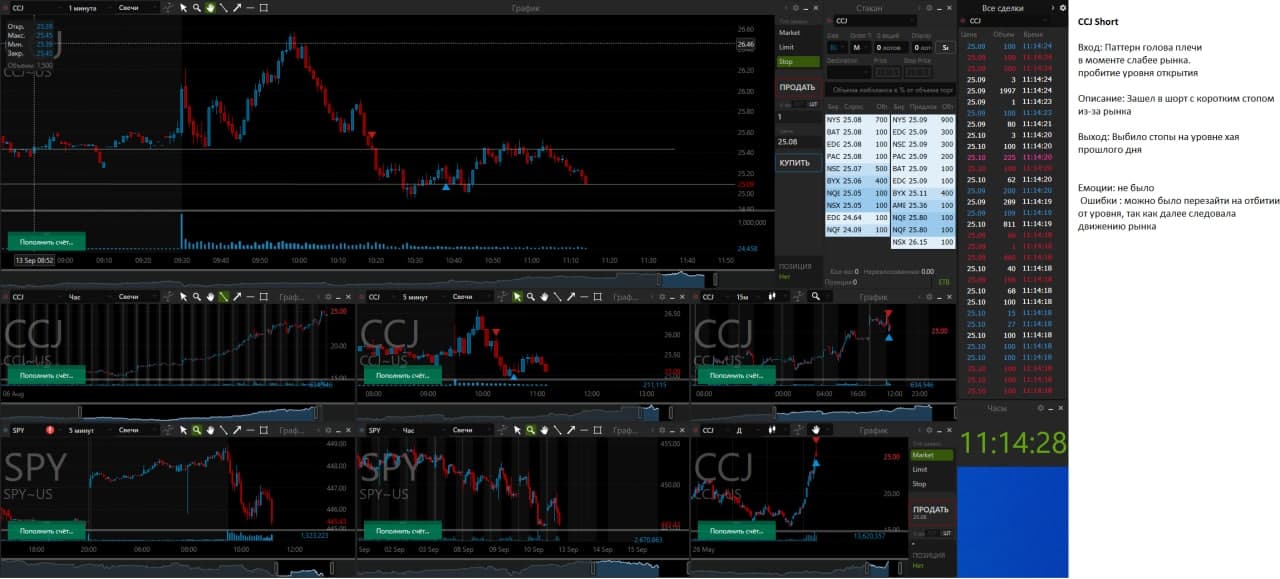This screenshot has height=579, width=1280.
Task: Click the red alert icon next to SPY
Action: click(x=49, y=430)
